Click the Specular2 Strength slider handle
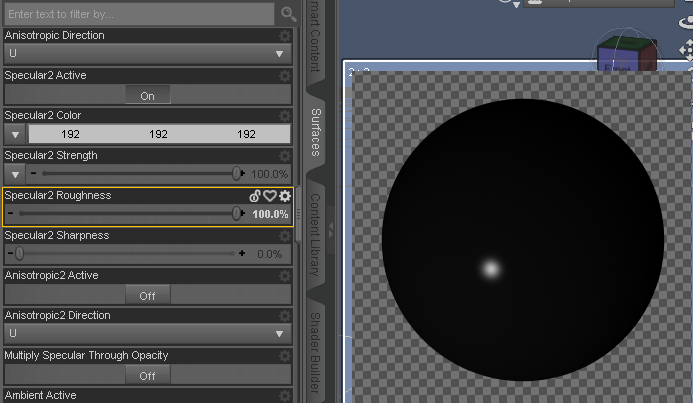 click(x=237, y=173)
